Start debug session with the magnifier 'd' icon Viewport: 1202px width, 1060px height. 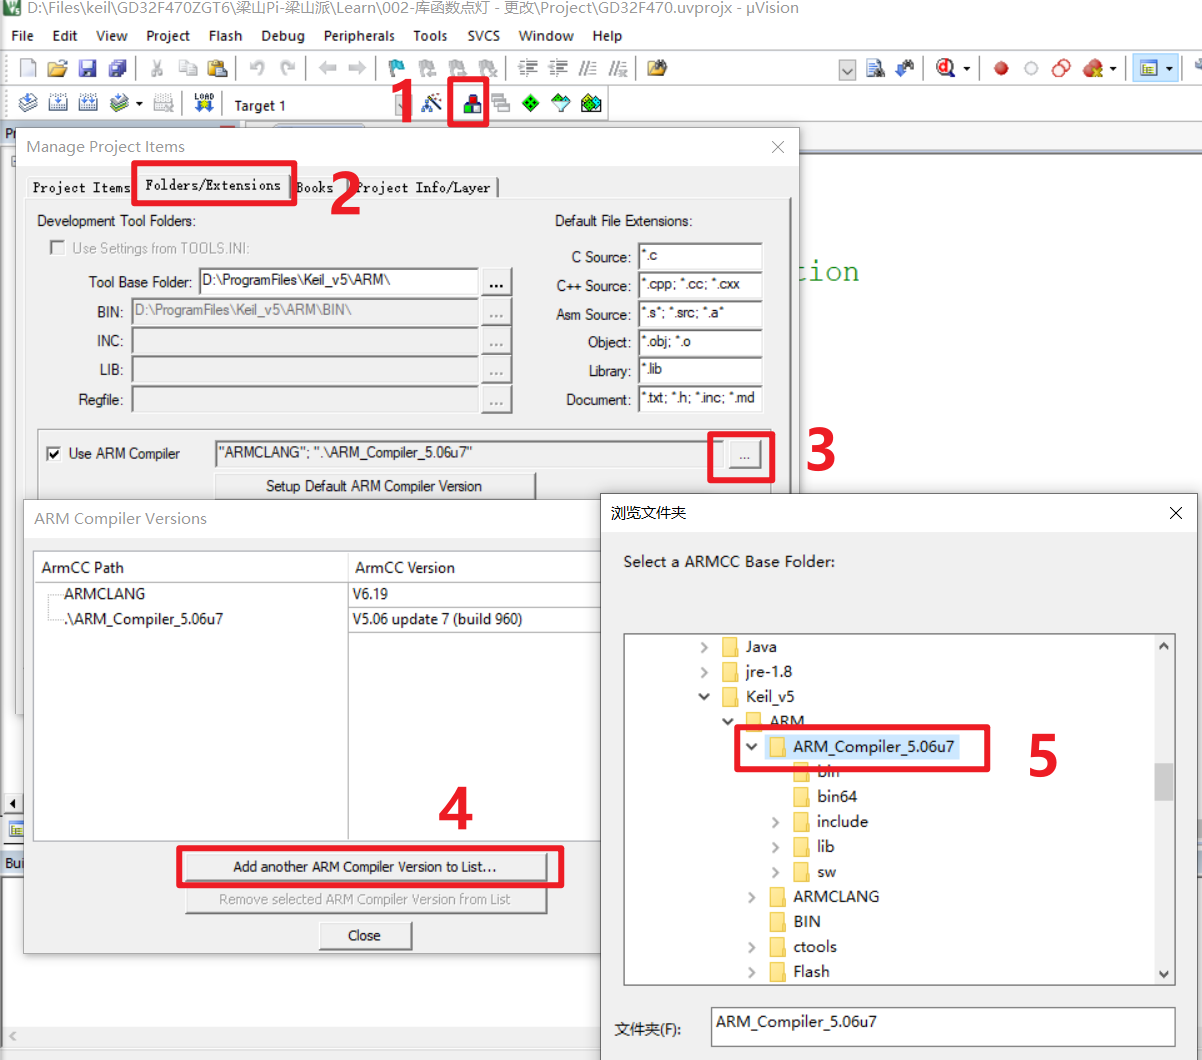(x=945, y=68)
